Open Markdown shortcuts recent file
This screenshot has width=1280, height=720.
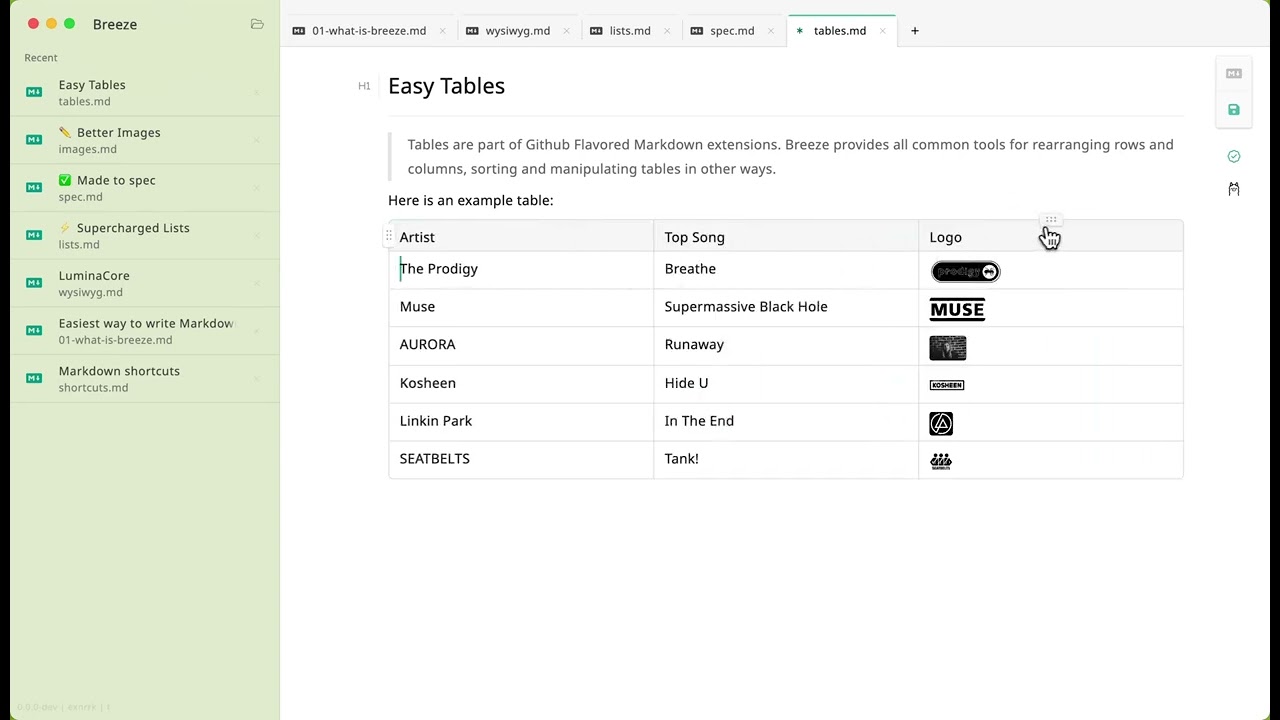[x=145, y=378]
